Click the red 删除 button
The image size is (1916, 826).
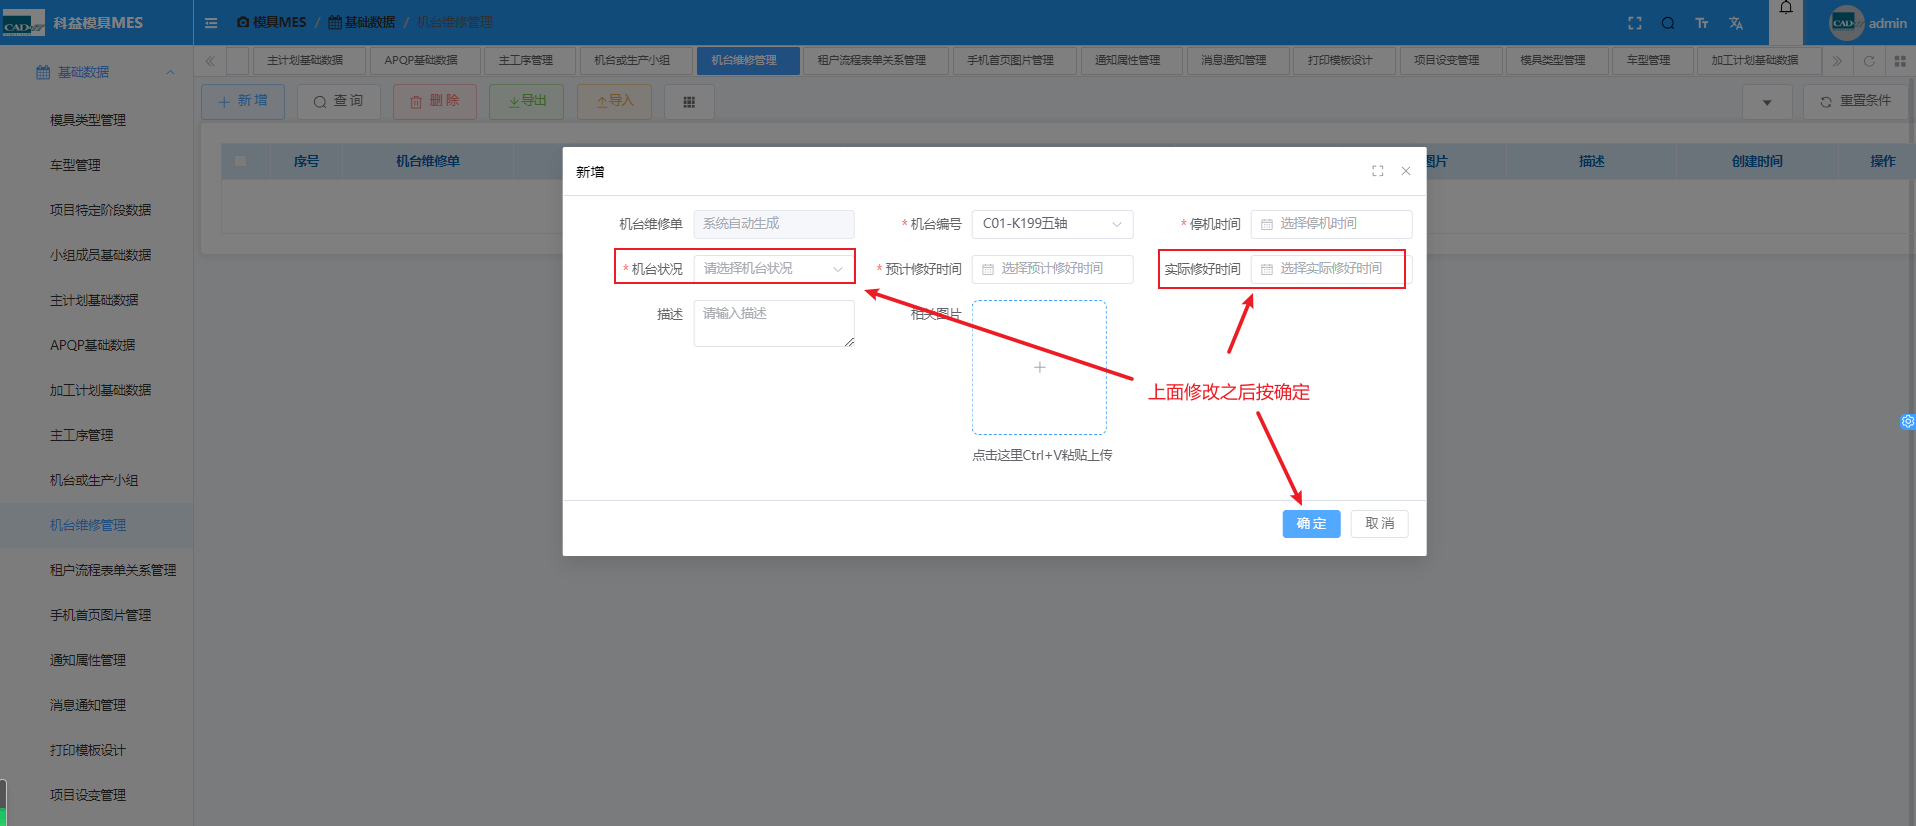pos(435,102)
